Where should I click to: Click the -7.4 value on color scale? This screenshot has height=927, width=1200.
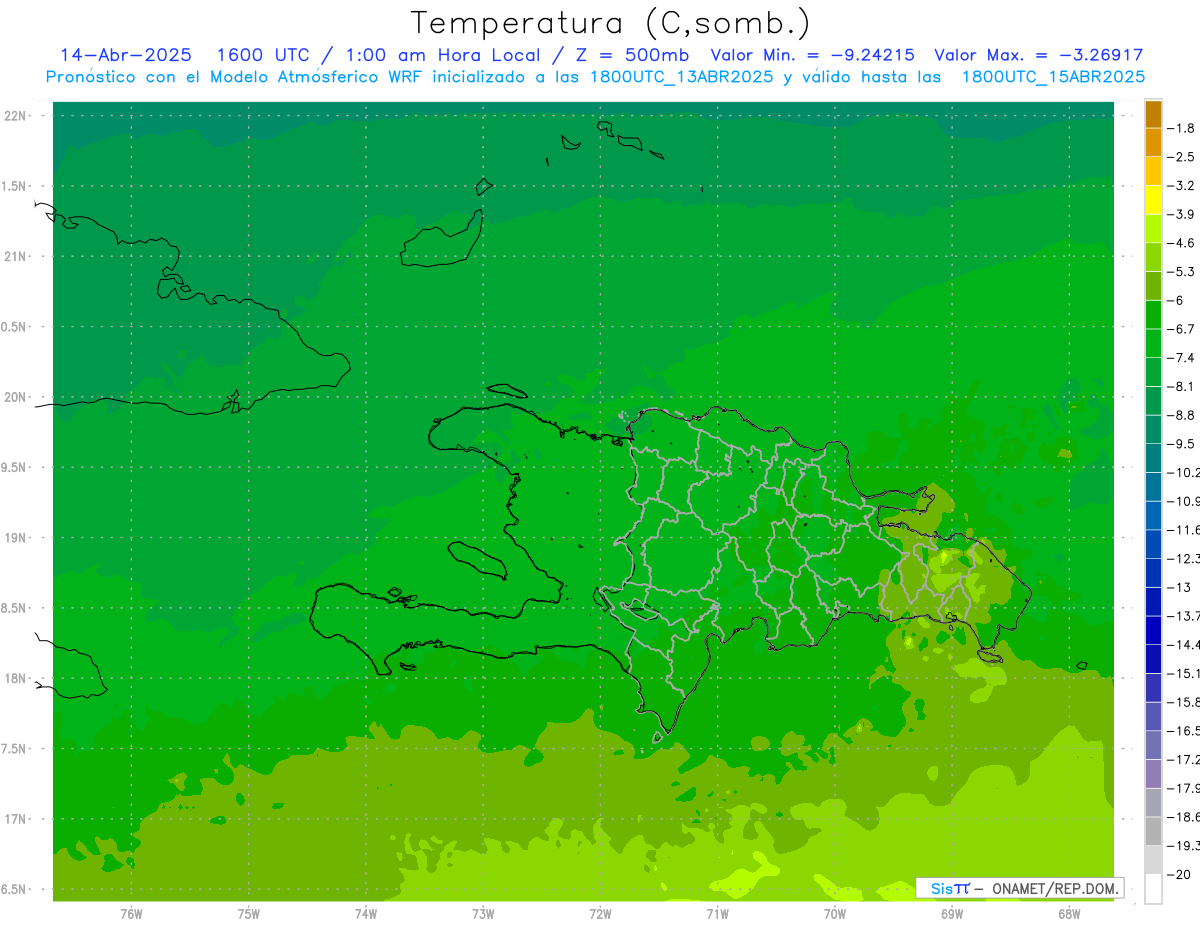pos(1181,357)
